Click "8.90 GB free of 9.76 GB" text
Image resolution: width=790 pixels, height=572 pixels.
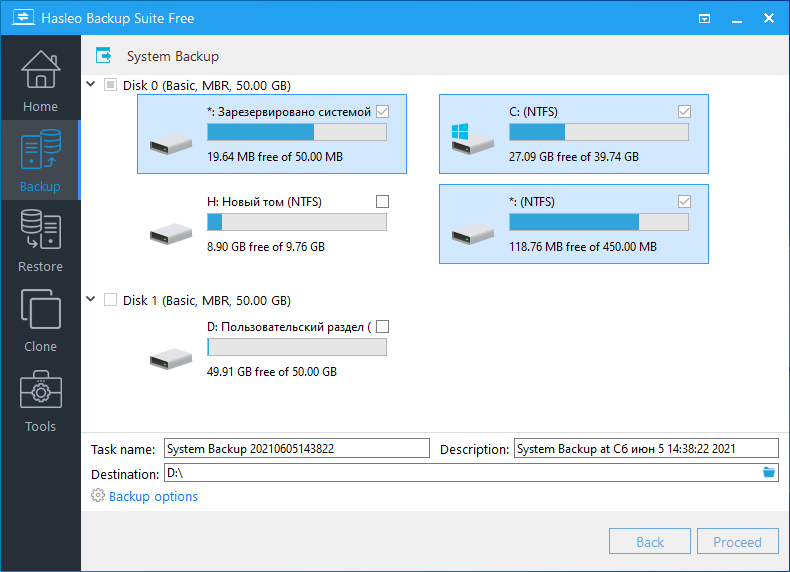pyautogui.click(x=266, y=247)
